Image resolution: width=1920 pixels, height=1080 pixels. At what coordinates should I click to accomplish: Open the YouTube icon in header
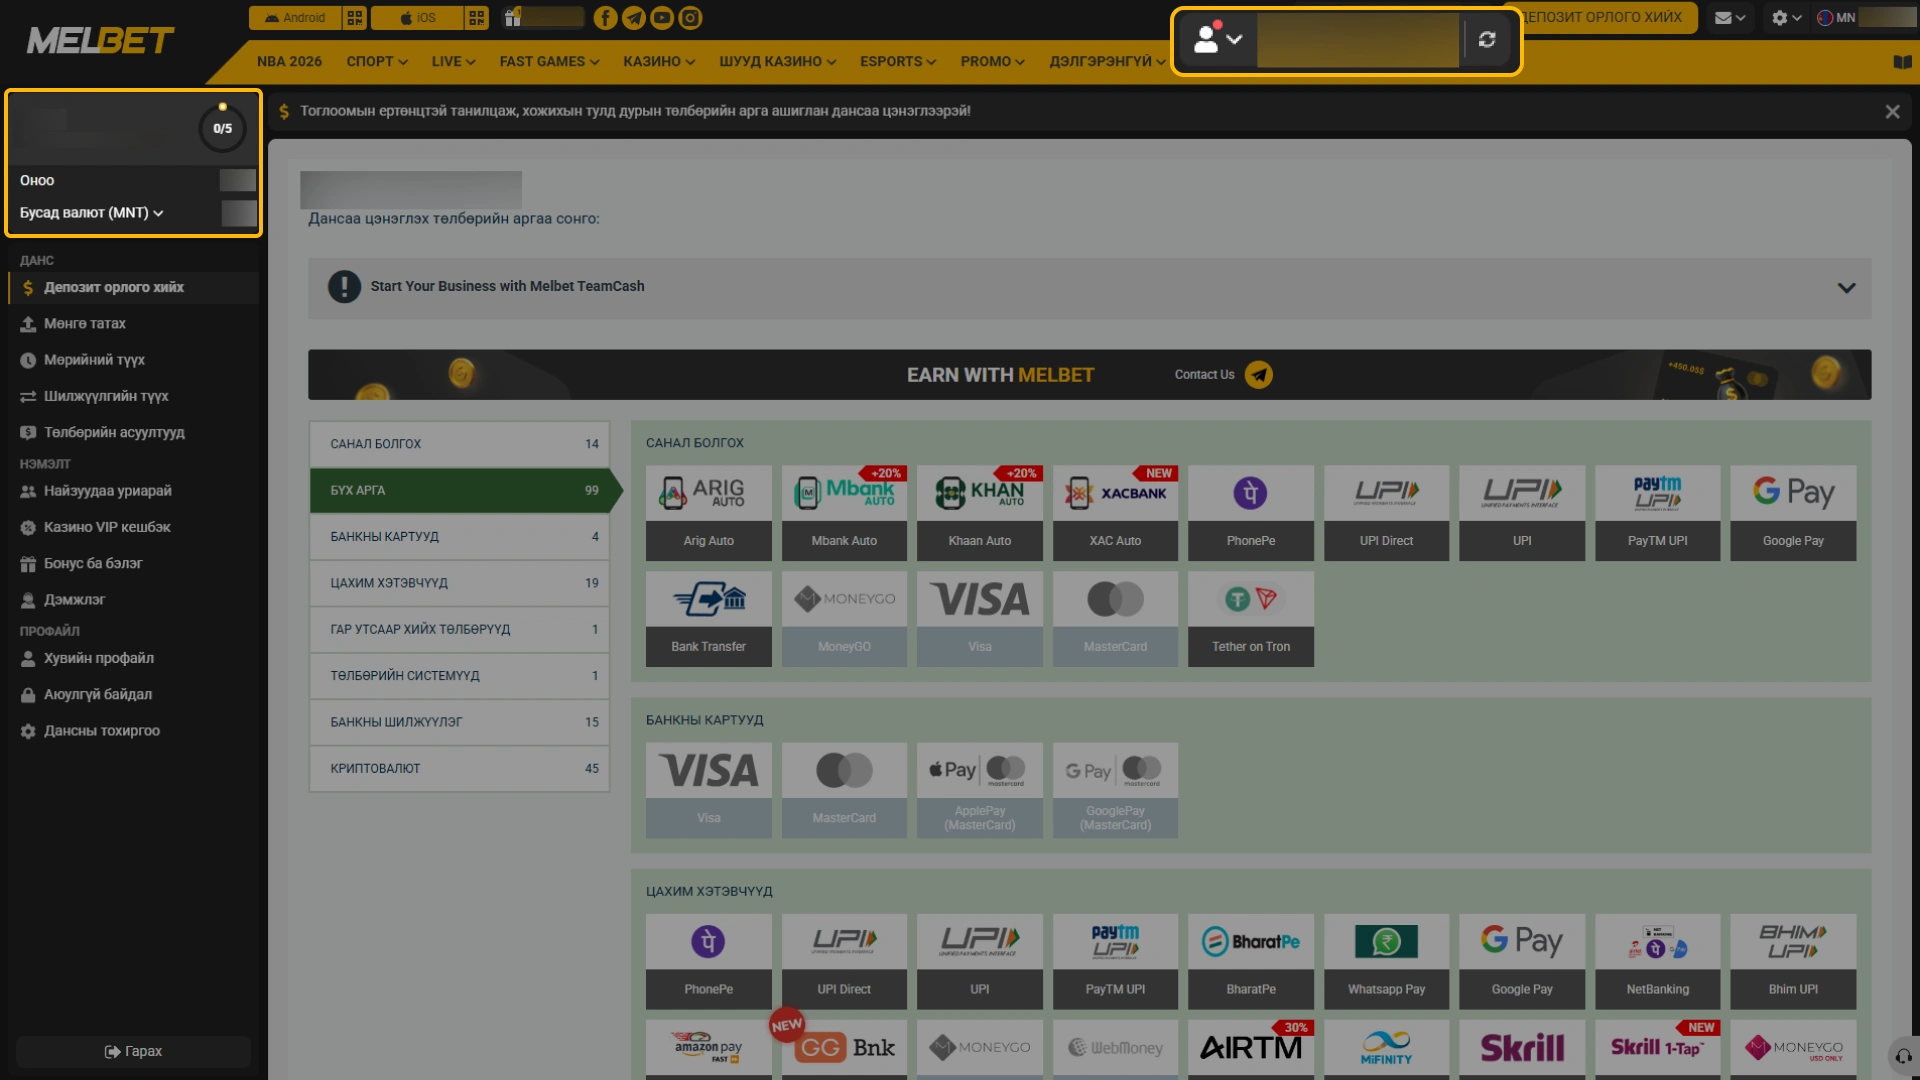click(662, 18)
